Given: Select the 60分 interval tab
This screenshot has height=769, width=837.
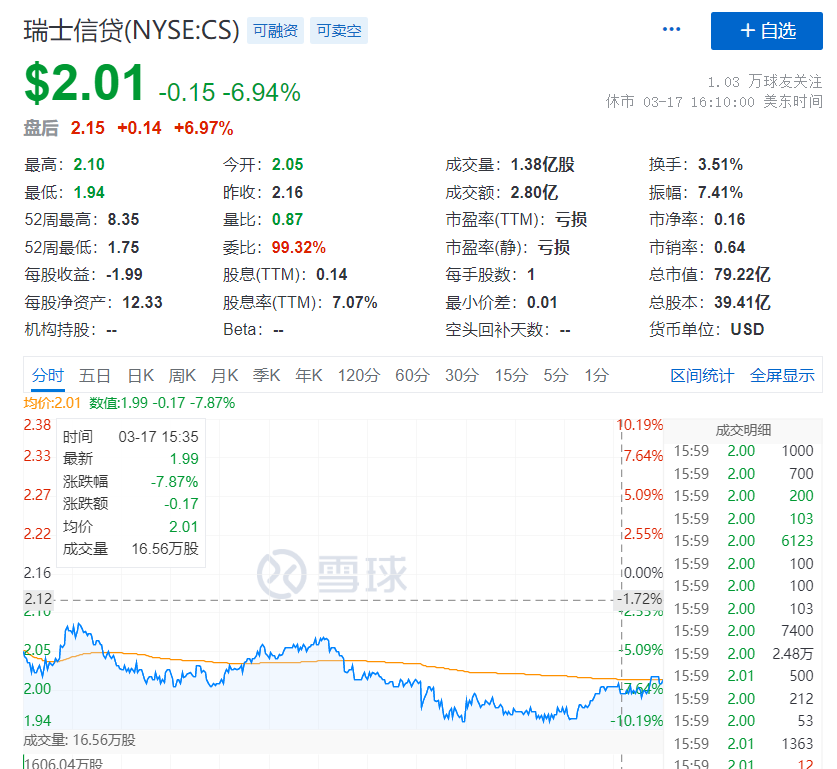Looking at the screenshot, I should tap(412, 376).
